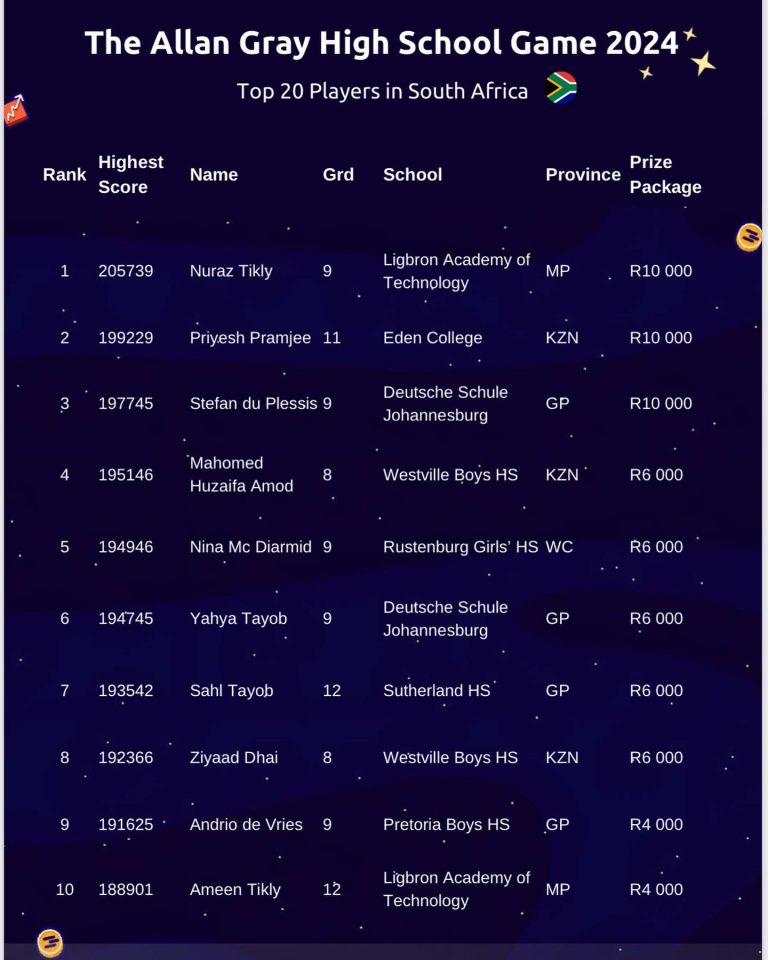Click the South African flag icon
This screenshot has height=960, width=768.
[x=561, y=88]
